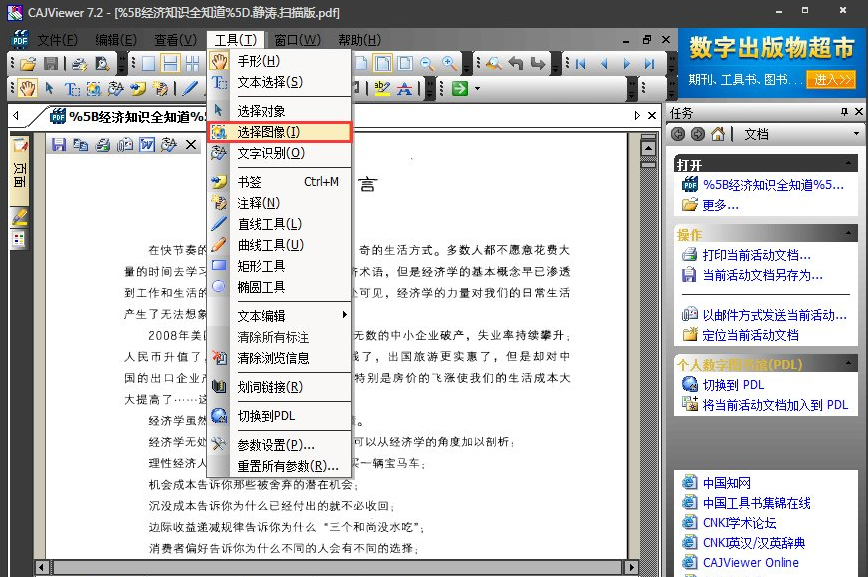This screenshot has height=577, width=868.
Task: Open the 文件(F) menu
Action: tap(58, 40)
